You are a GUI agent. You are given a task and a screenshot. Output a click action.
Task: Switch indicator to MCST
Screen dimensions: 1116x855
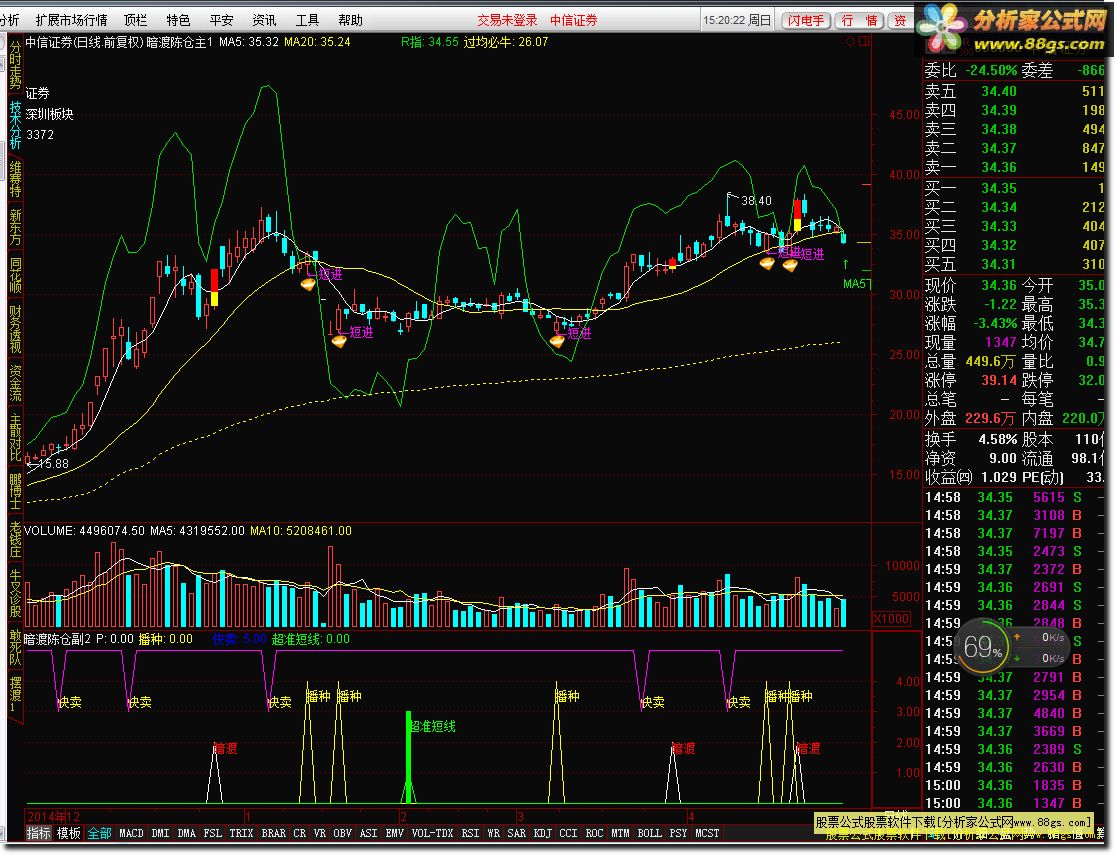coord(707,833)
